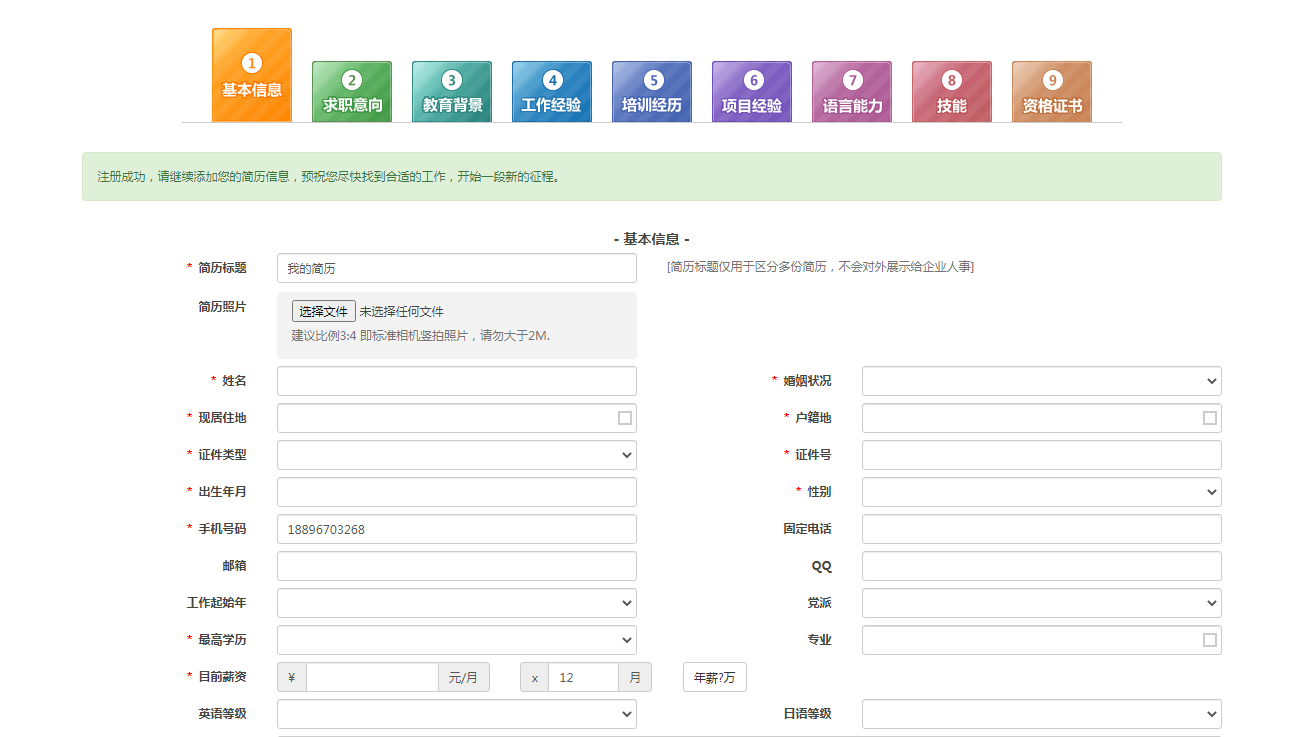Click the 未选择任何文件 text
The height and width of the screenshot is (737, 1295).
[401, 312]
